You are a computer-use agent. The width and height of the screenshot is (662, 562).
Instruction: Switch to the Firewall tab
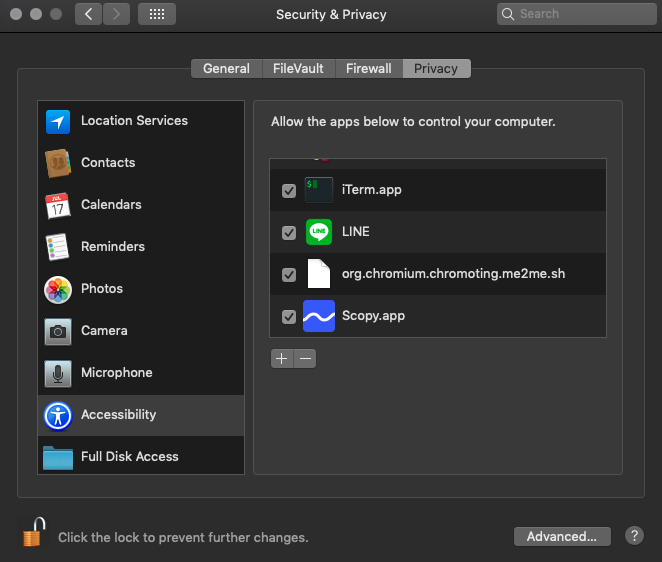[369, 68]
